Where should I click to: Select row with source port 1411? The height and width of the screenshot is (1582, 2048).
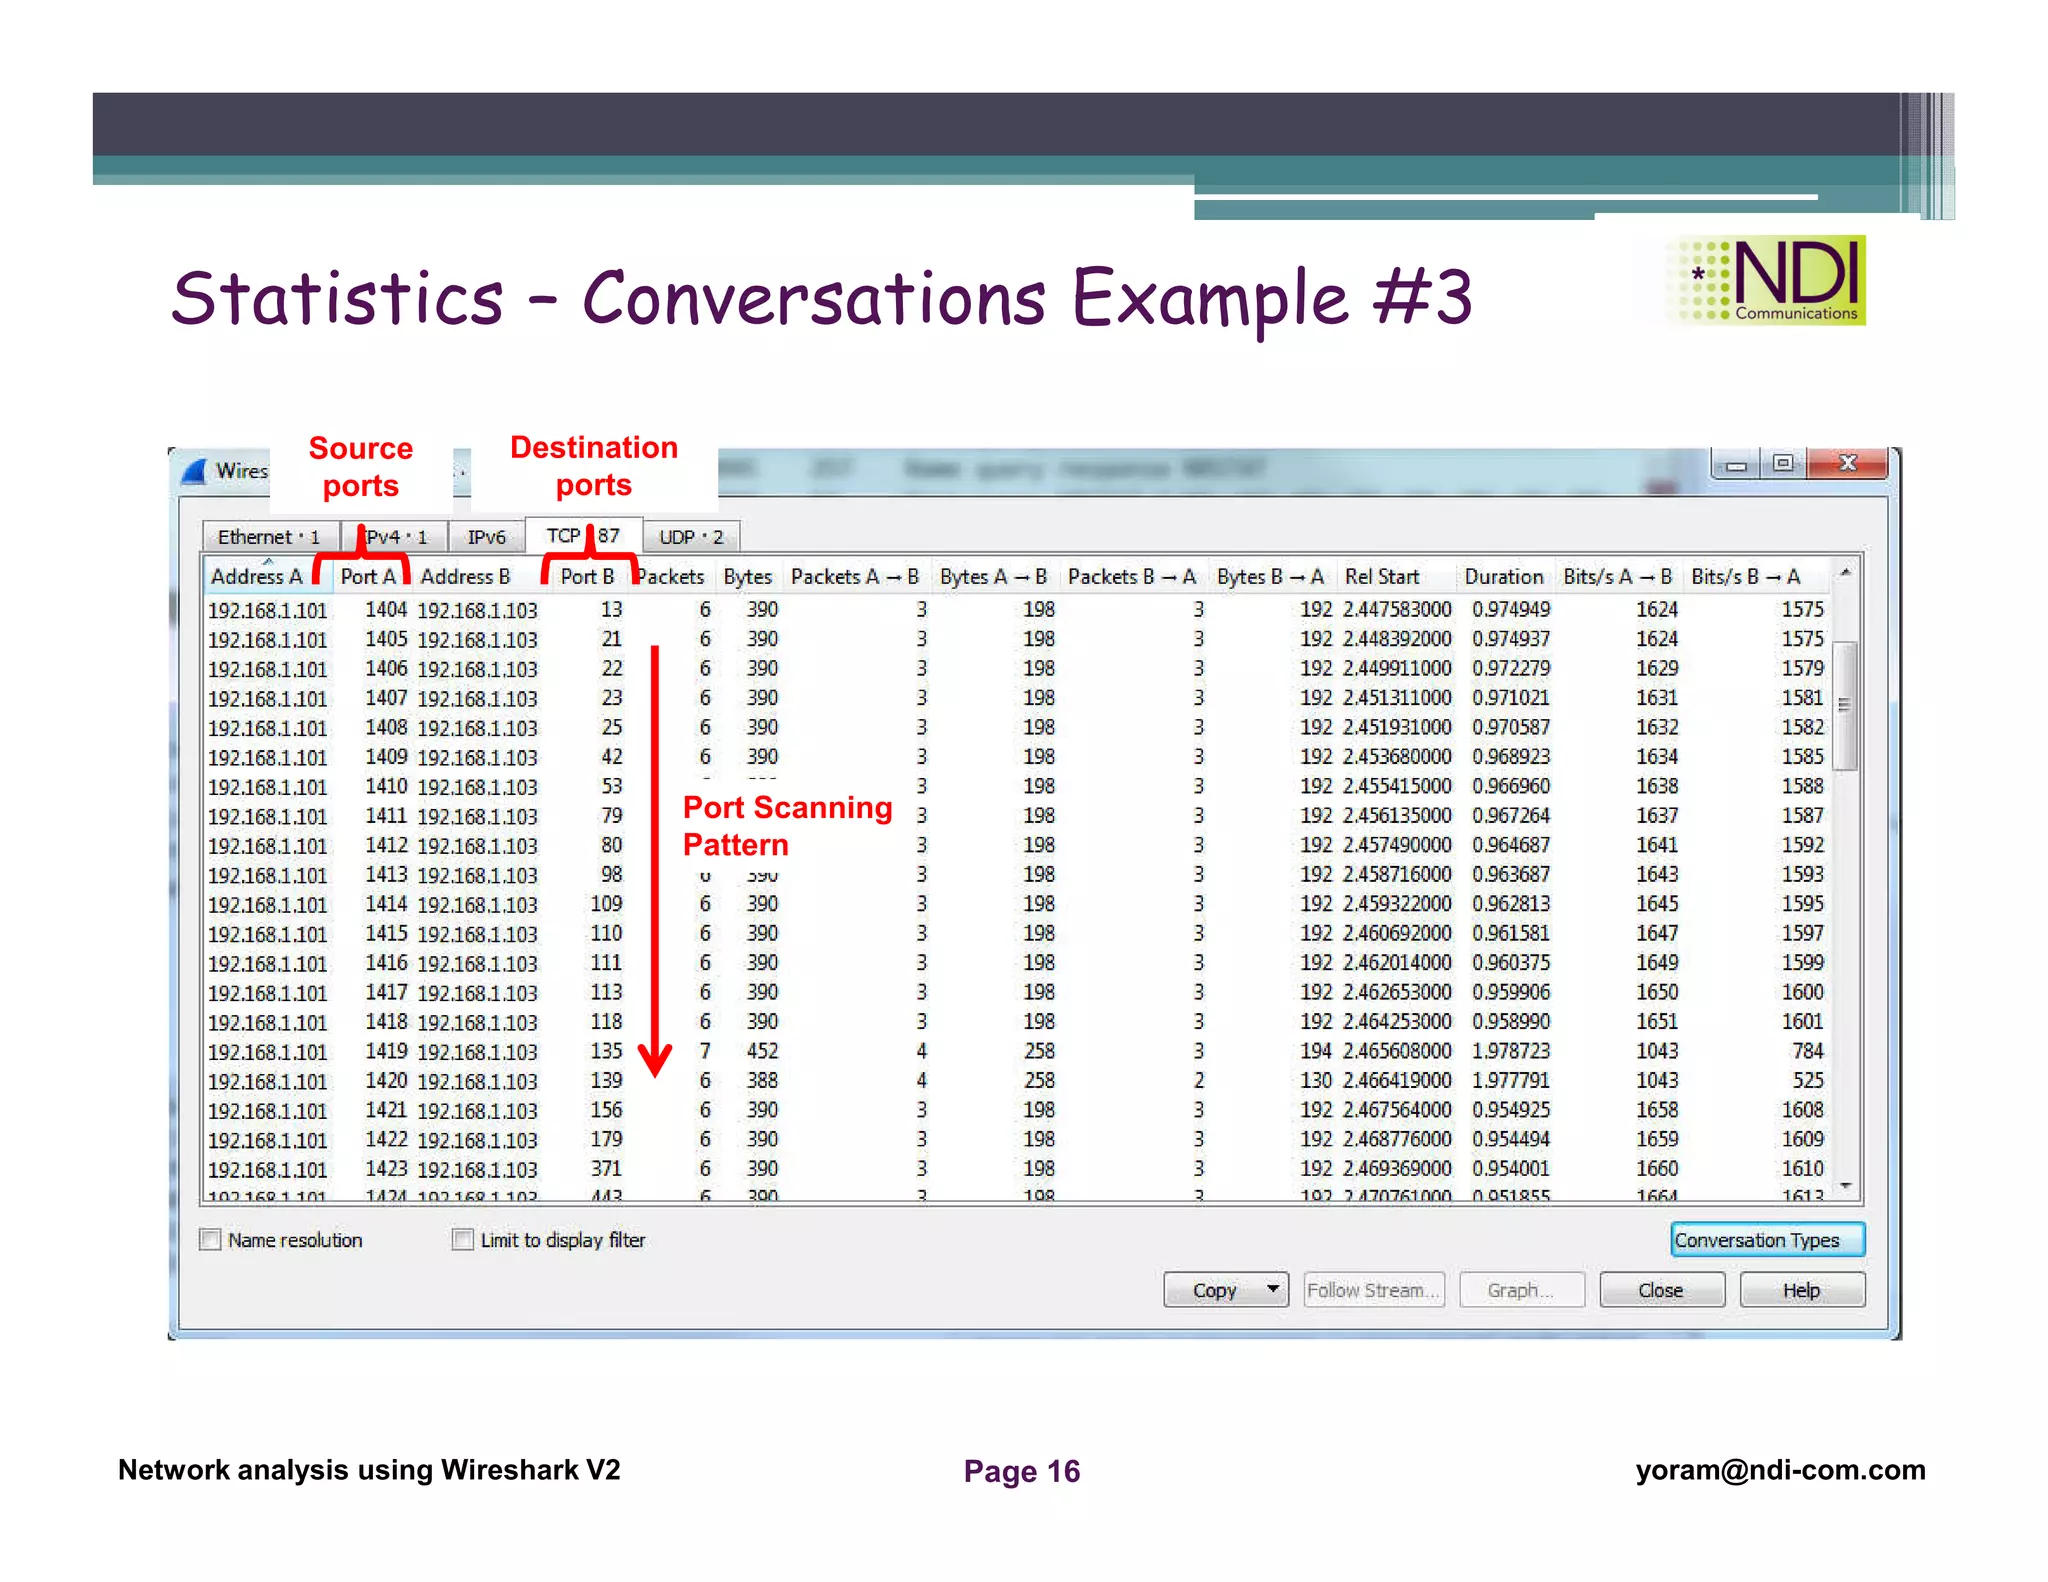[x=1016, y=816]
